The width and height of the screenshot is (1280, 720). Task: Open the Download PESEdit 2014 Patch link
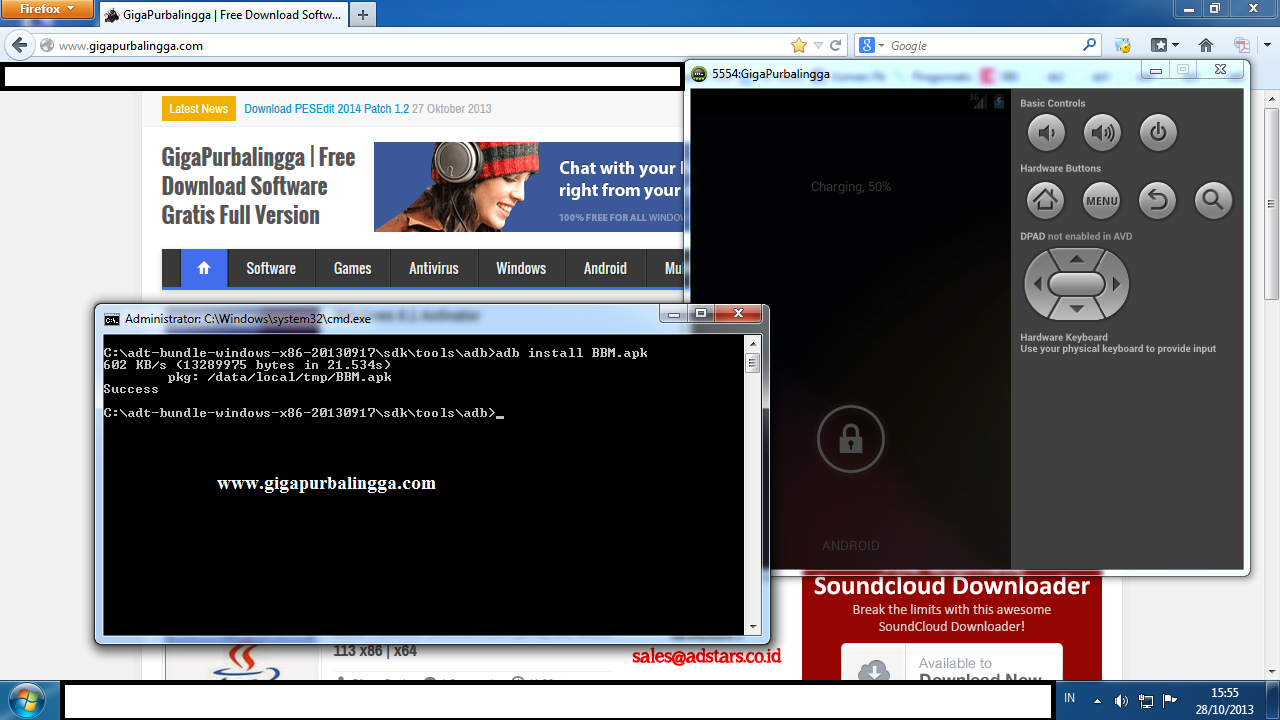tap(326, 109)
